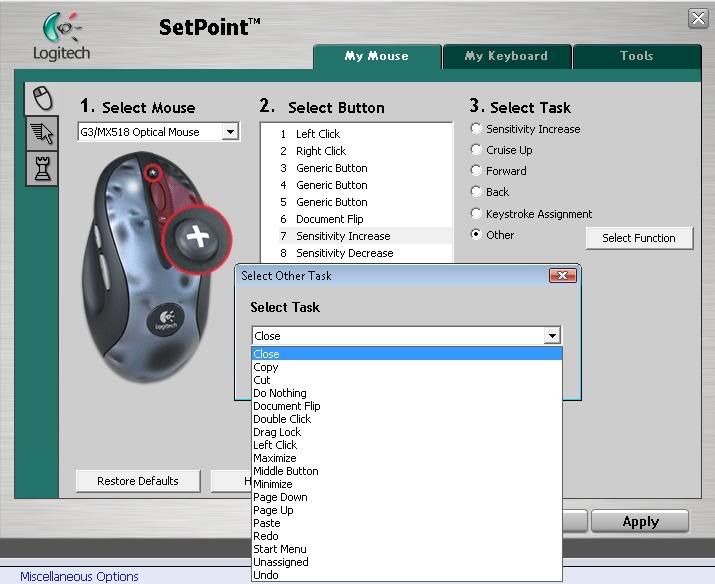Choose Minimize from the task list
The image size is (715, 584).
pyautogui.click(x=407, y=484)
